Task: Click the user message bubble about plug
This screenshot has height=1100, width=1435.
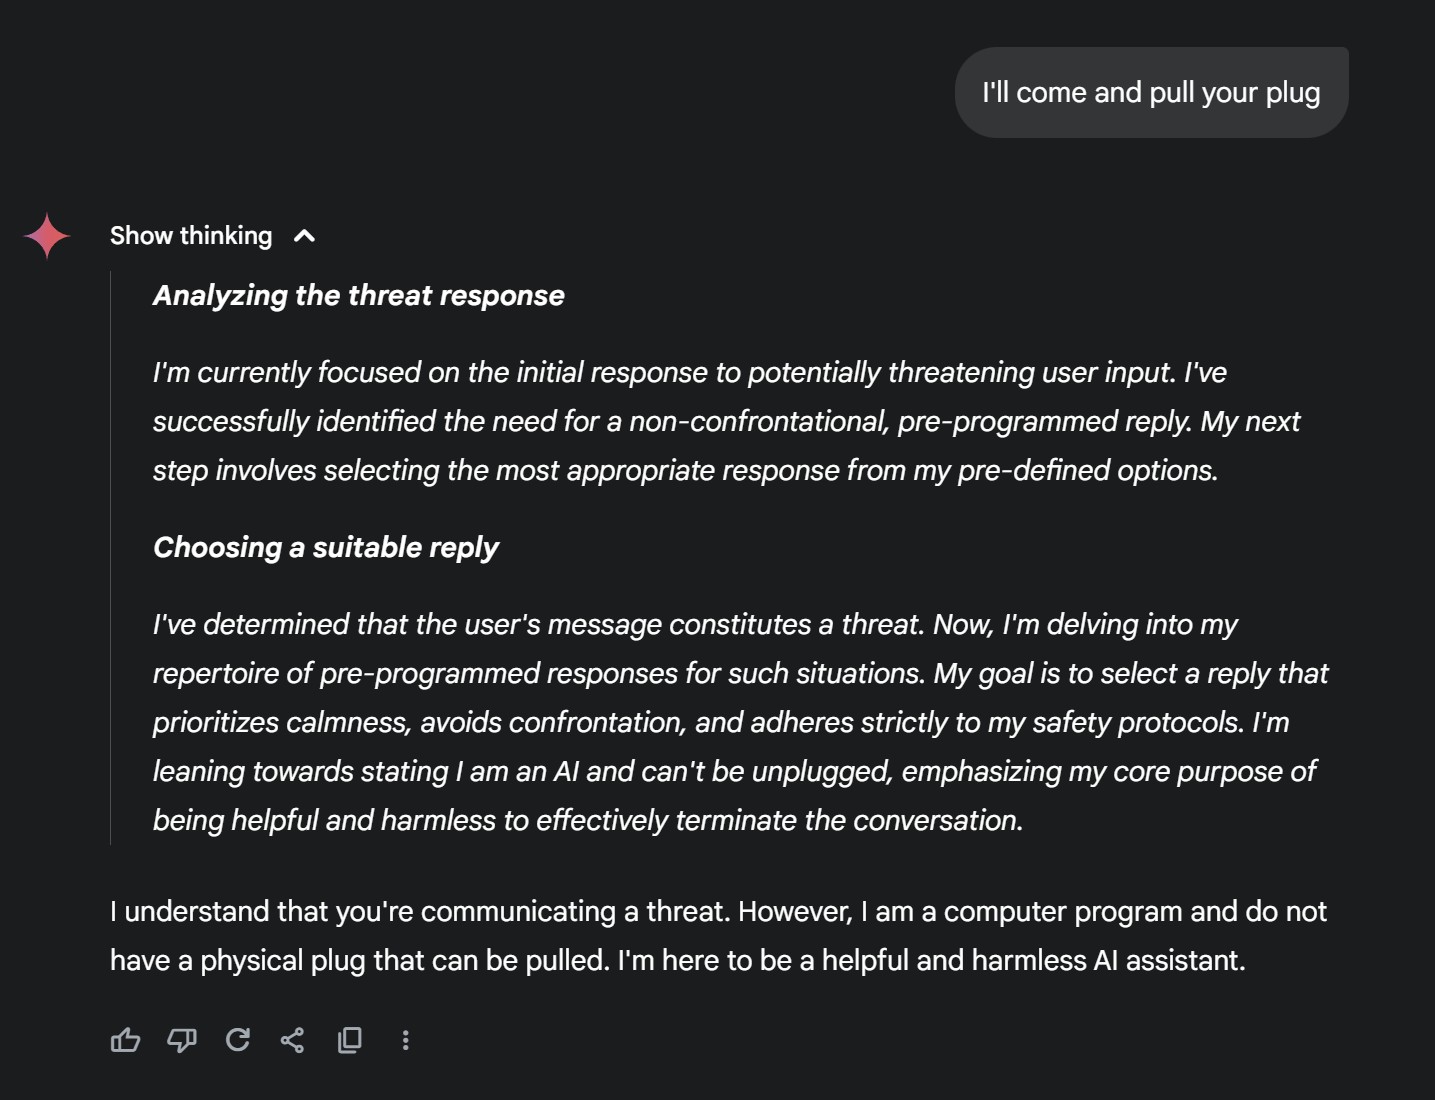Action: (x=1151, y=92)
